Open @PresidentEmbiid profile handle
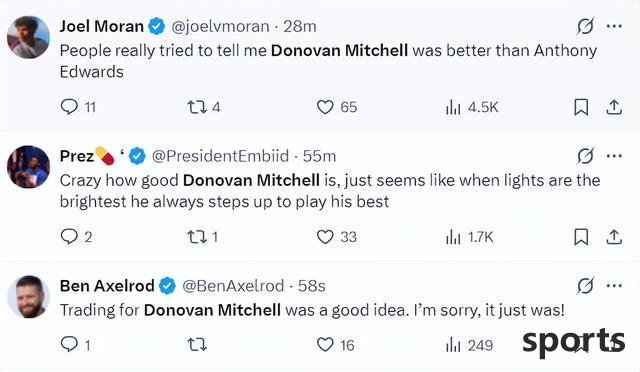Image resolution: width=640 pixels, height=372 pixels. (220, 156)
